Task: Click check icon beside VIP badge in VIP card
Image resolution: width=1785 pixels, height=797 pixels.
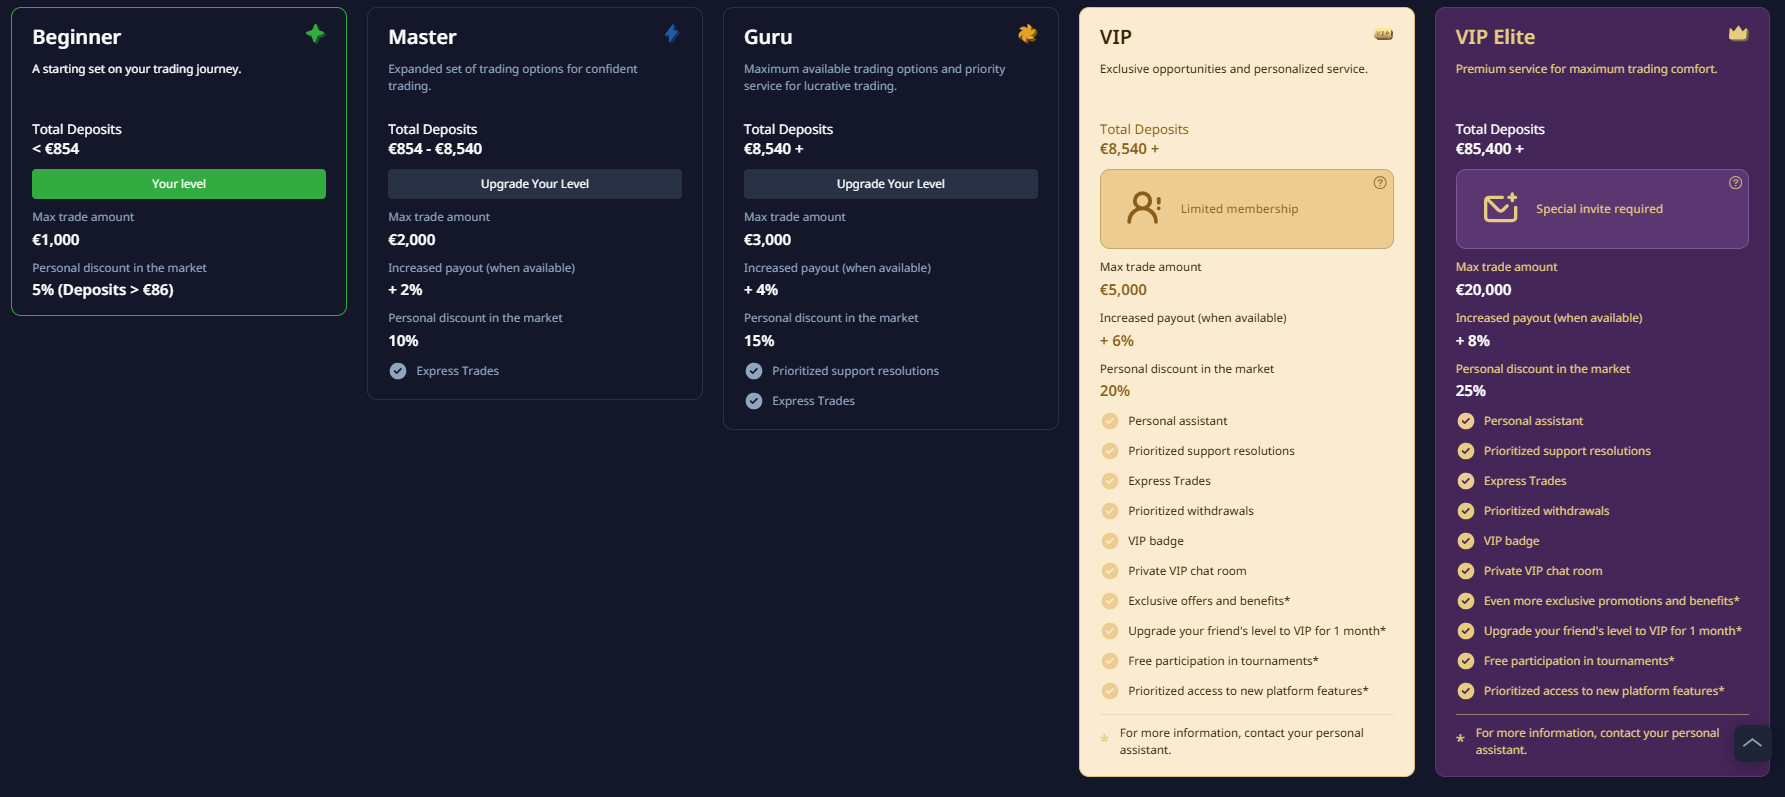Action: click(1110, 541)
